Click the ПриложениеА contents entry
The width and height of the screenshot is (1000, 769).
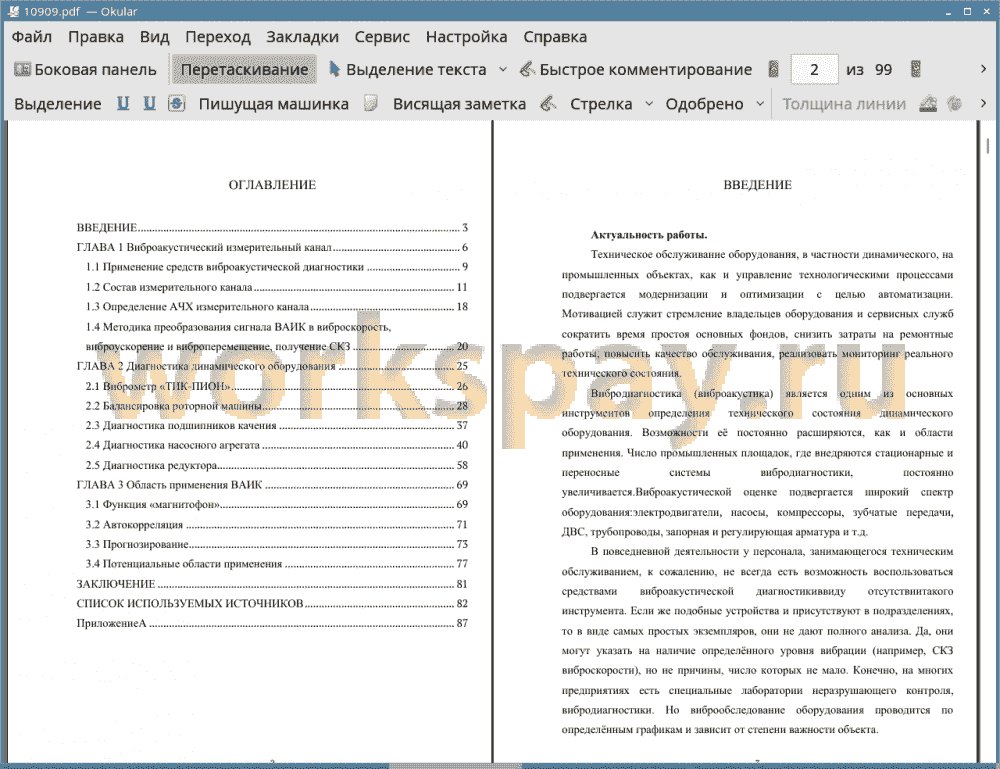(x=272, y=624)
